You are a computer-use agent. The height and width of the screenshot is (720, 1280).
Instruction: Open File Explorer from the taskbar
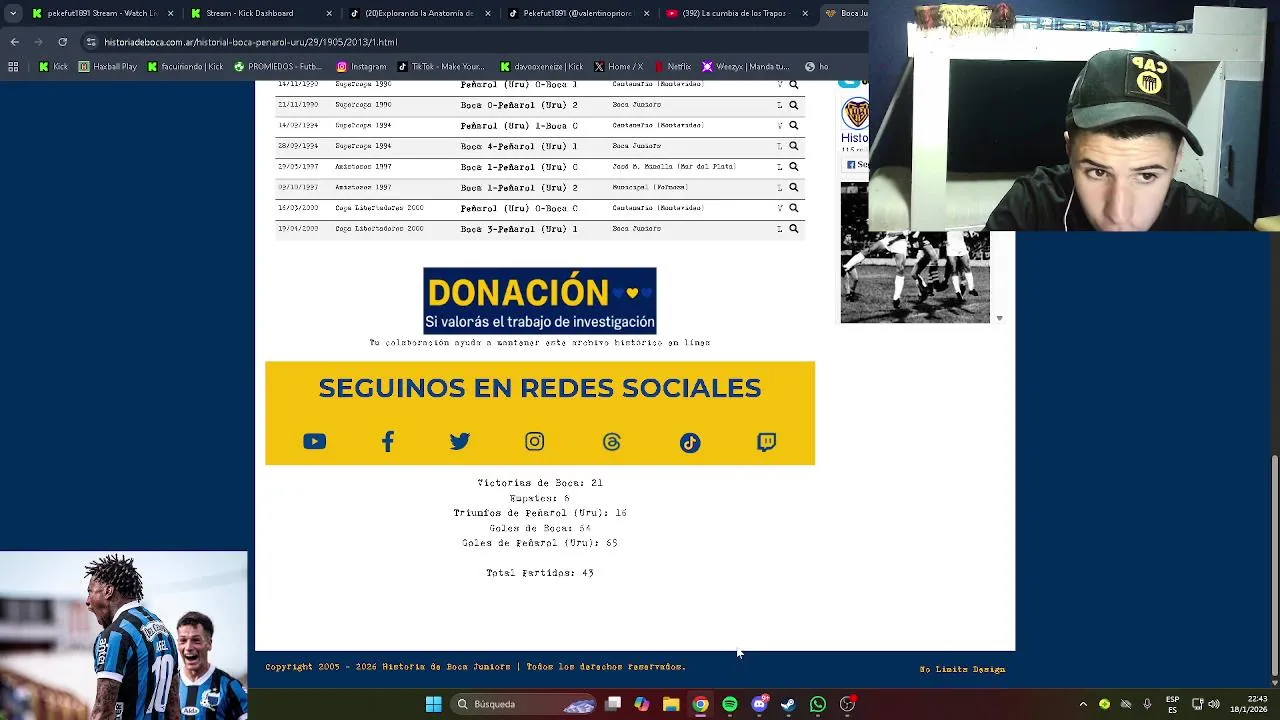click(x=671, y=704)
